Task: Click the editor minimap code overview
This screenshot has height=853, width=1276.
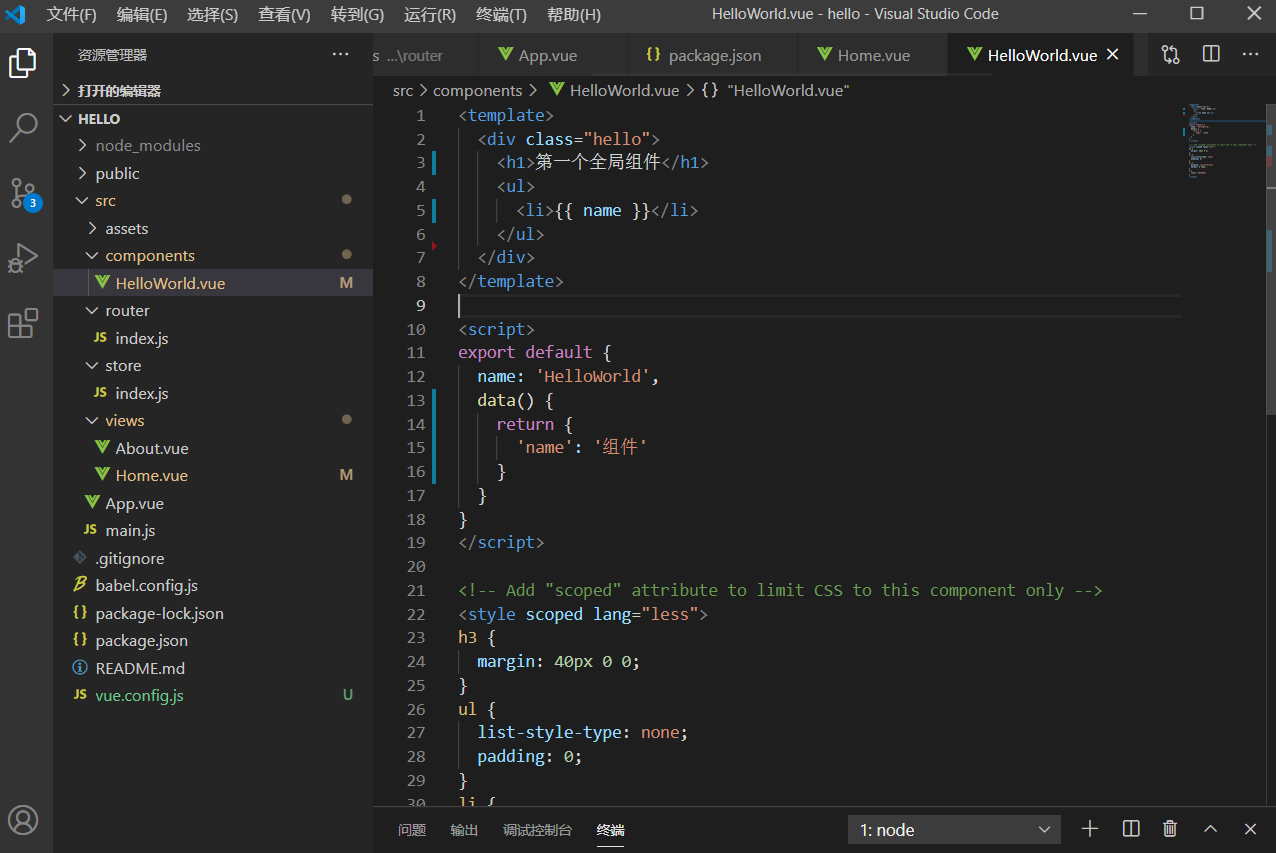Action: [x=1222, y=140]
